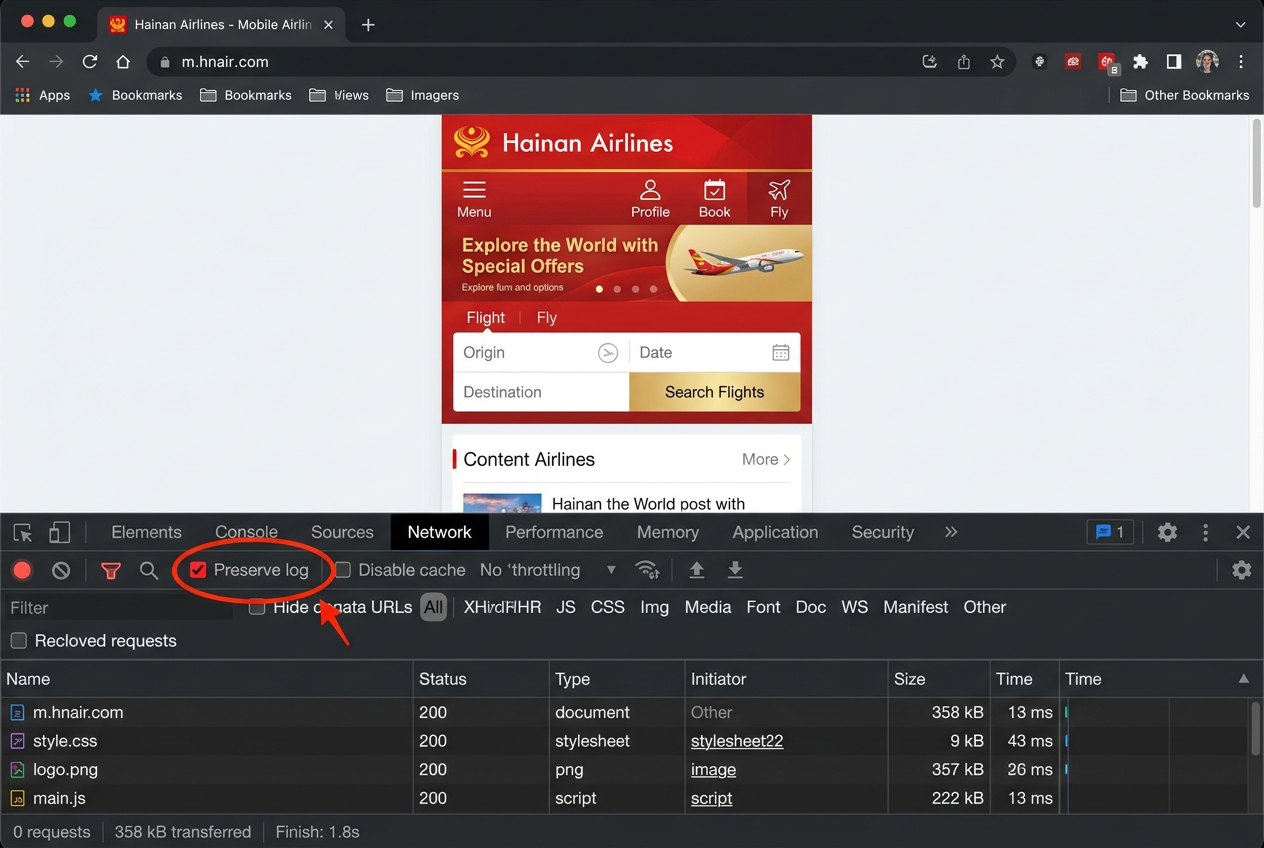Click the network Filter text field
Viewport: 1264px width, 848px height.
118,608
